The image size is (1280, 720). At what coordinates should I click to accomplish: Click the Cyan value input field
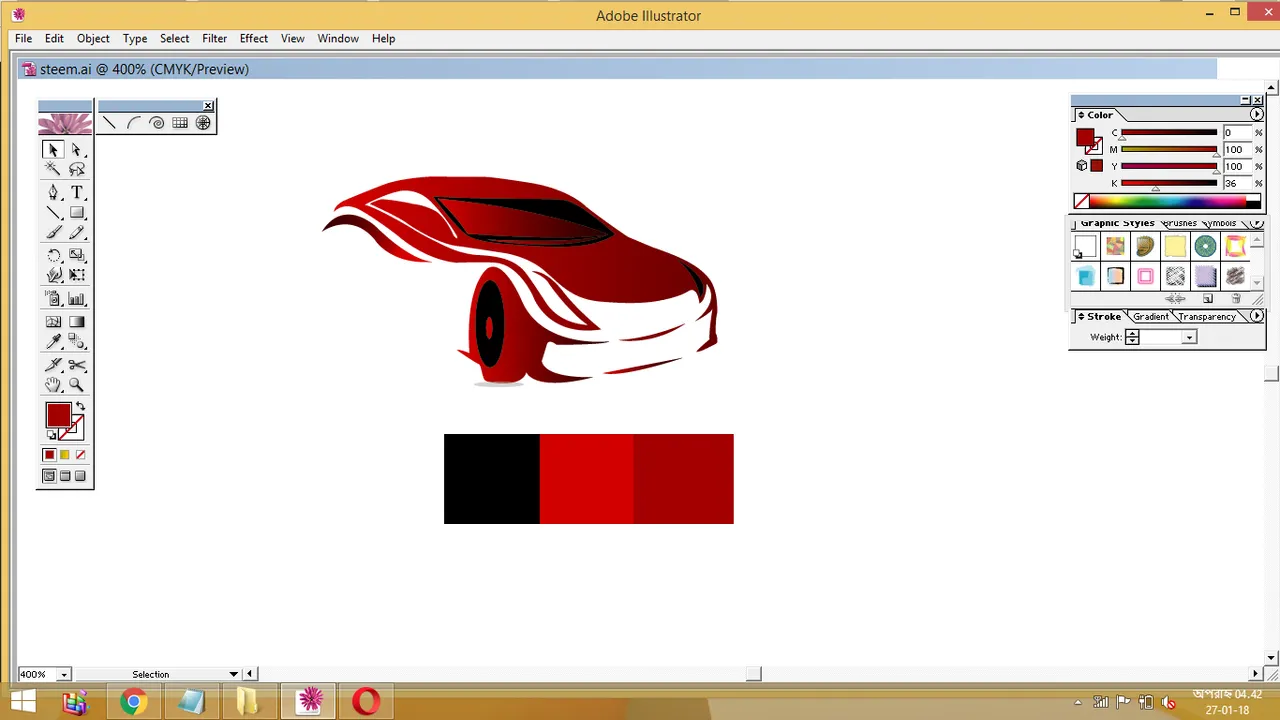(x=1236, y=133)
